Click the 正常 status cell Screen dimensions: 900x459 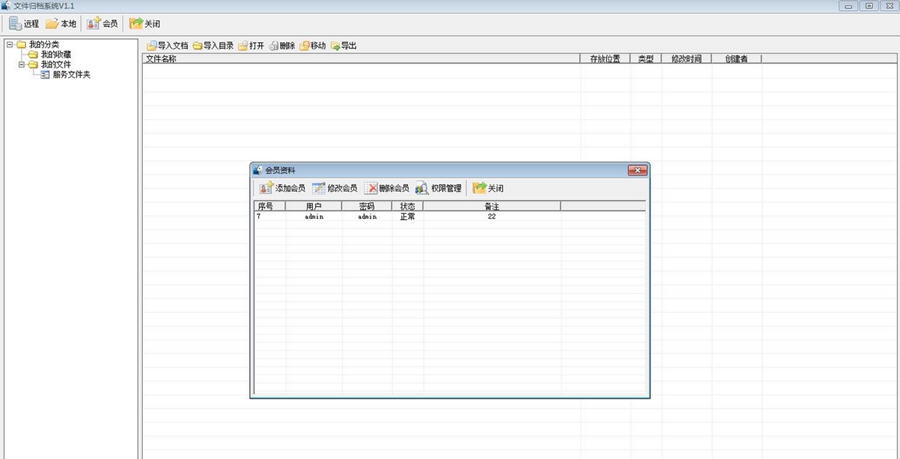[408, 217]
